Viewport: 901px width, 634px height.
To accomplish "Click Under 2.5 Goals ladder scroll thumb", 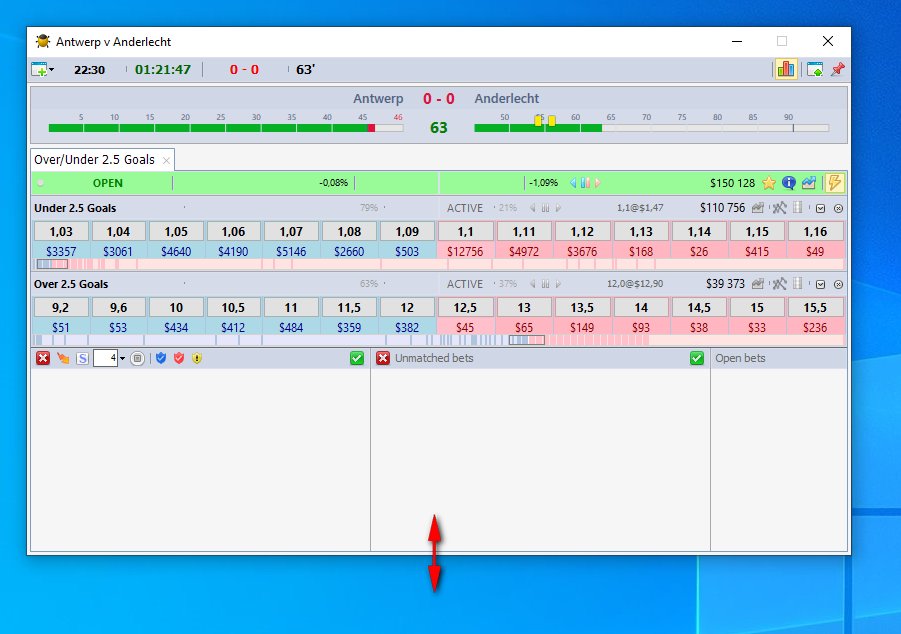I will [52, 264].
